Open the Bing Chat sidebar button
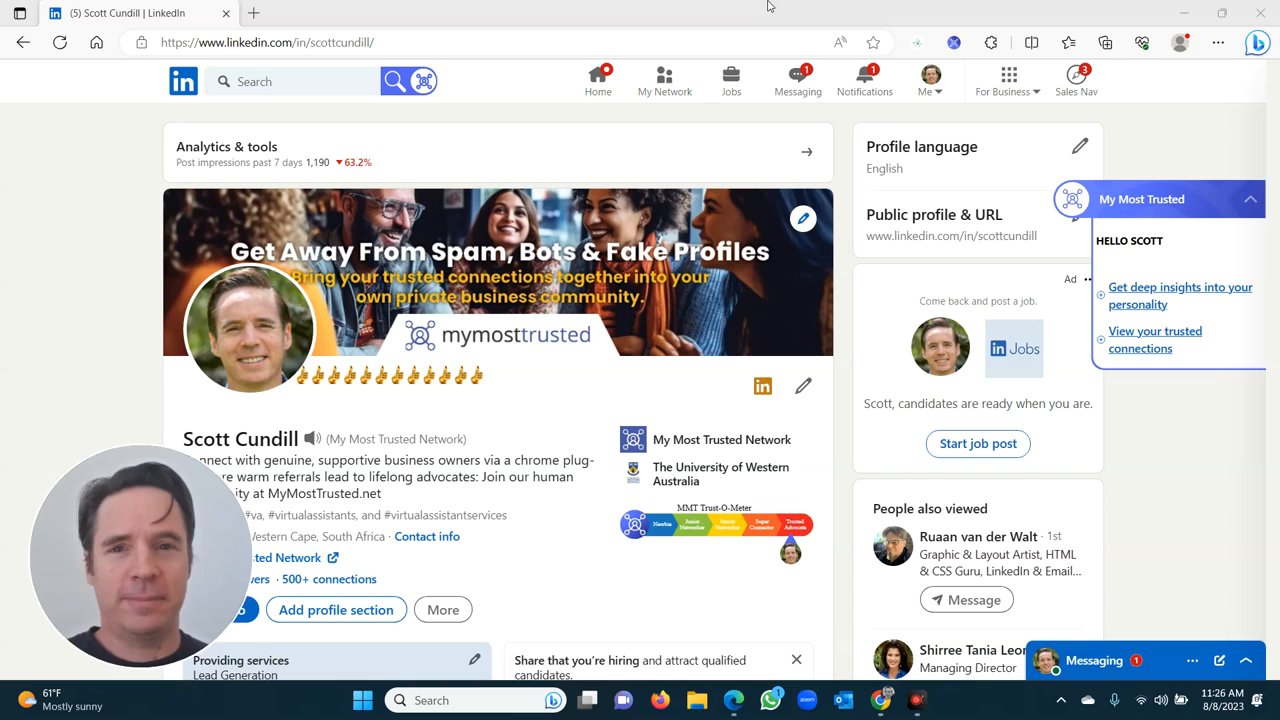This screenshot has height=720, width=1280. [1257, 43]
